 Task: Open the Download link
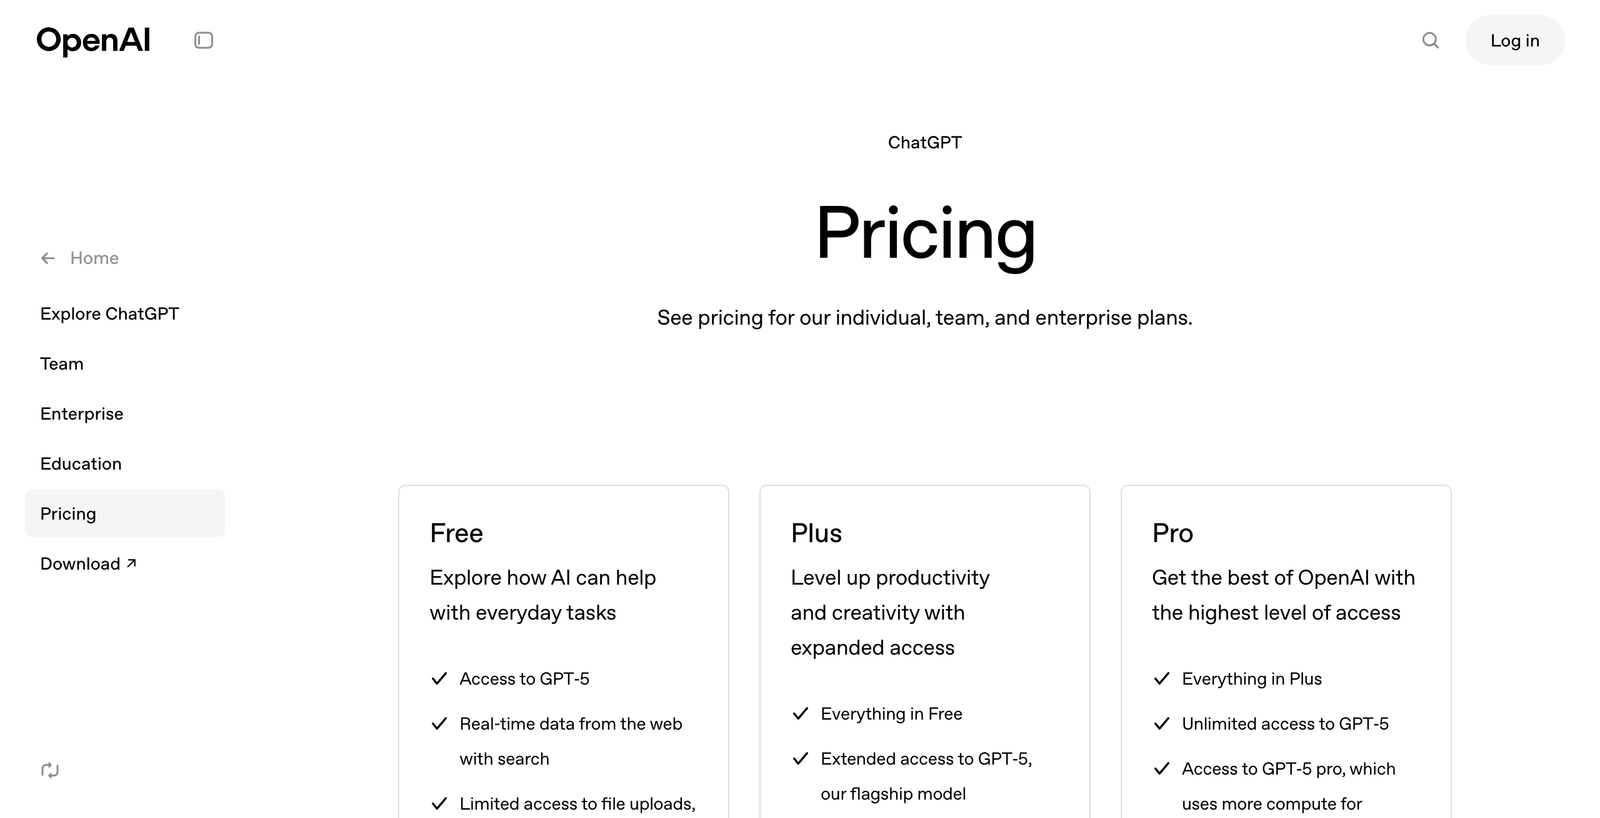coord(80,564)
